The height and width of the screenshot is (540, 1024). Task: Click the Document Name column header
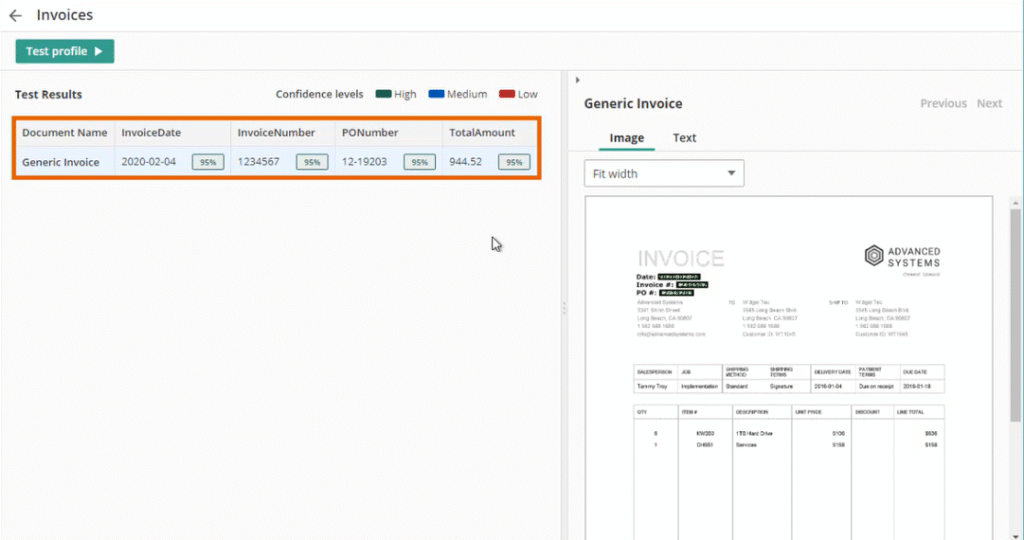pyautogui.click(x=64, y=132)
